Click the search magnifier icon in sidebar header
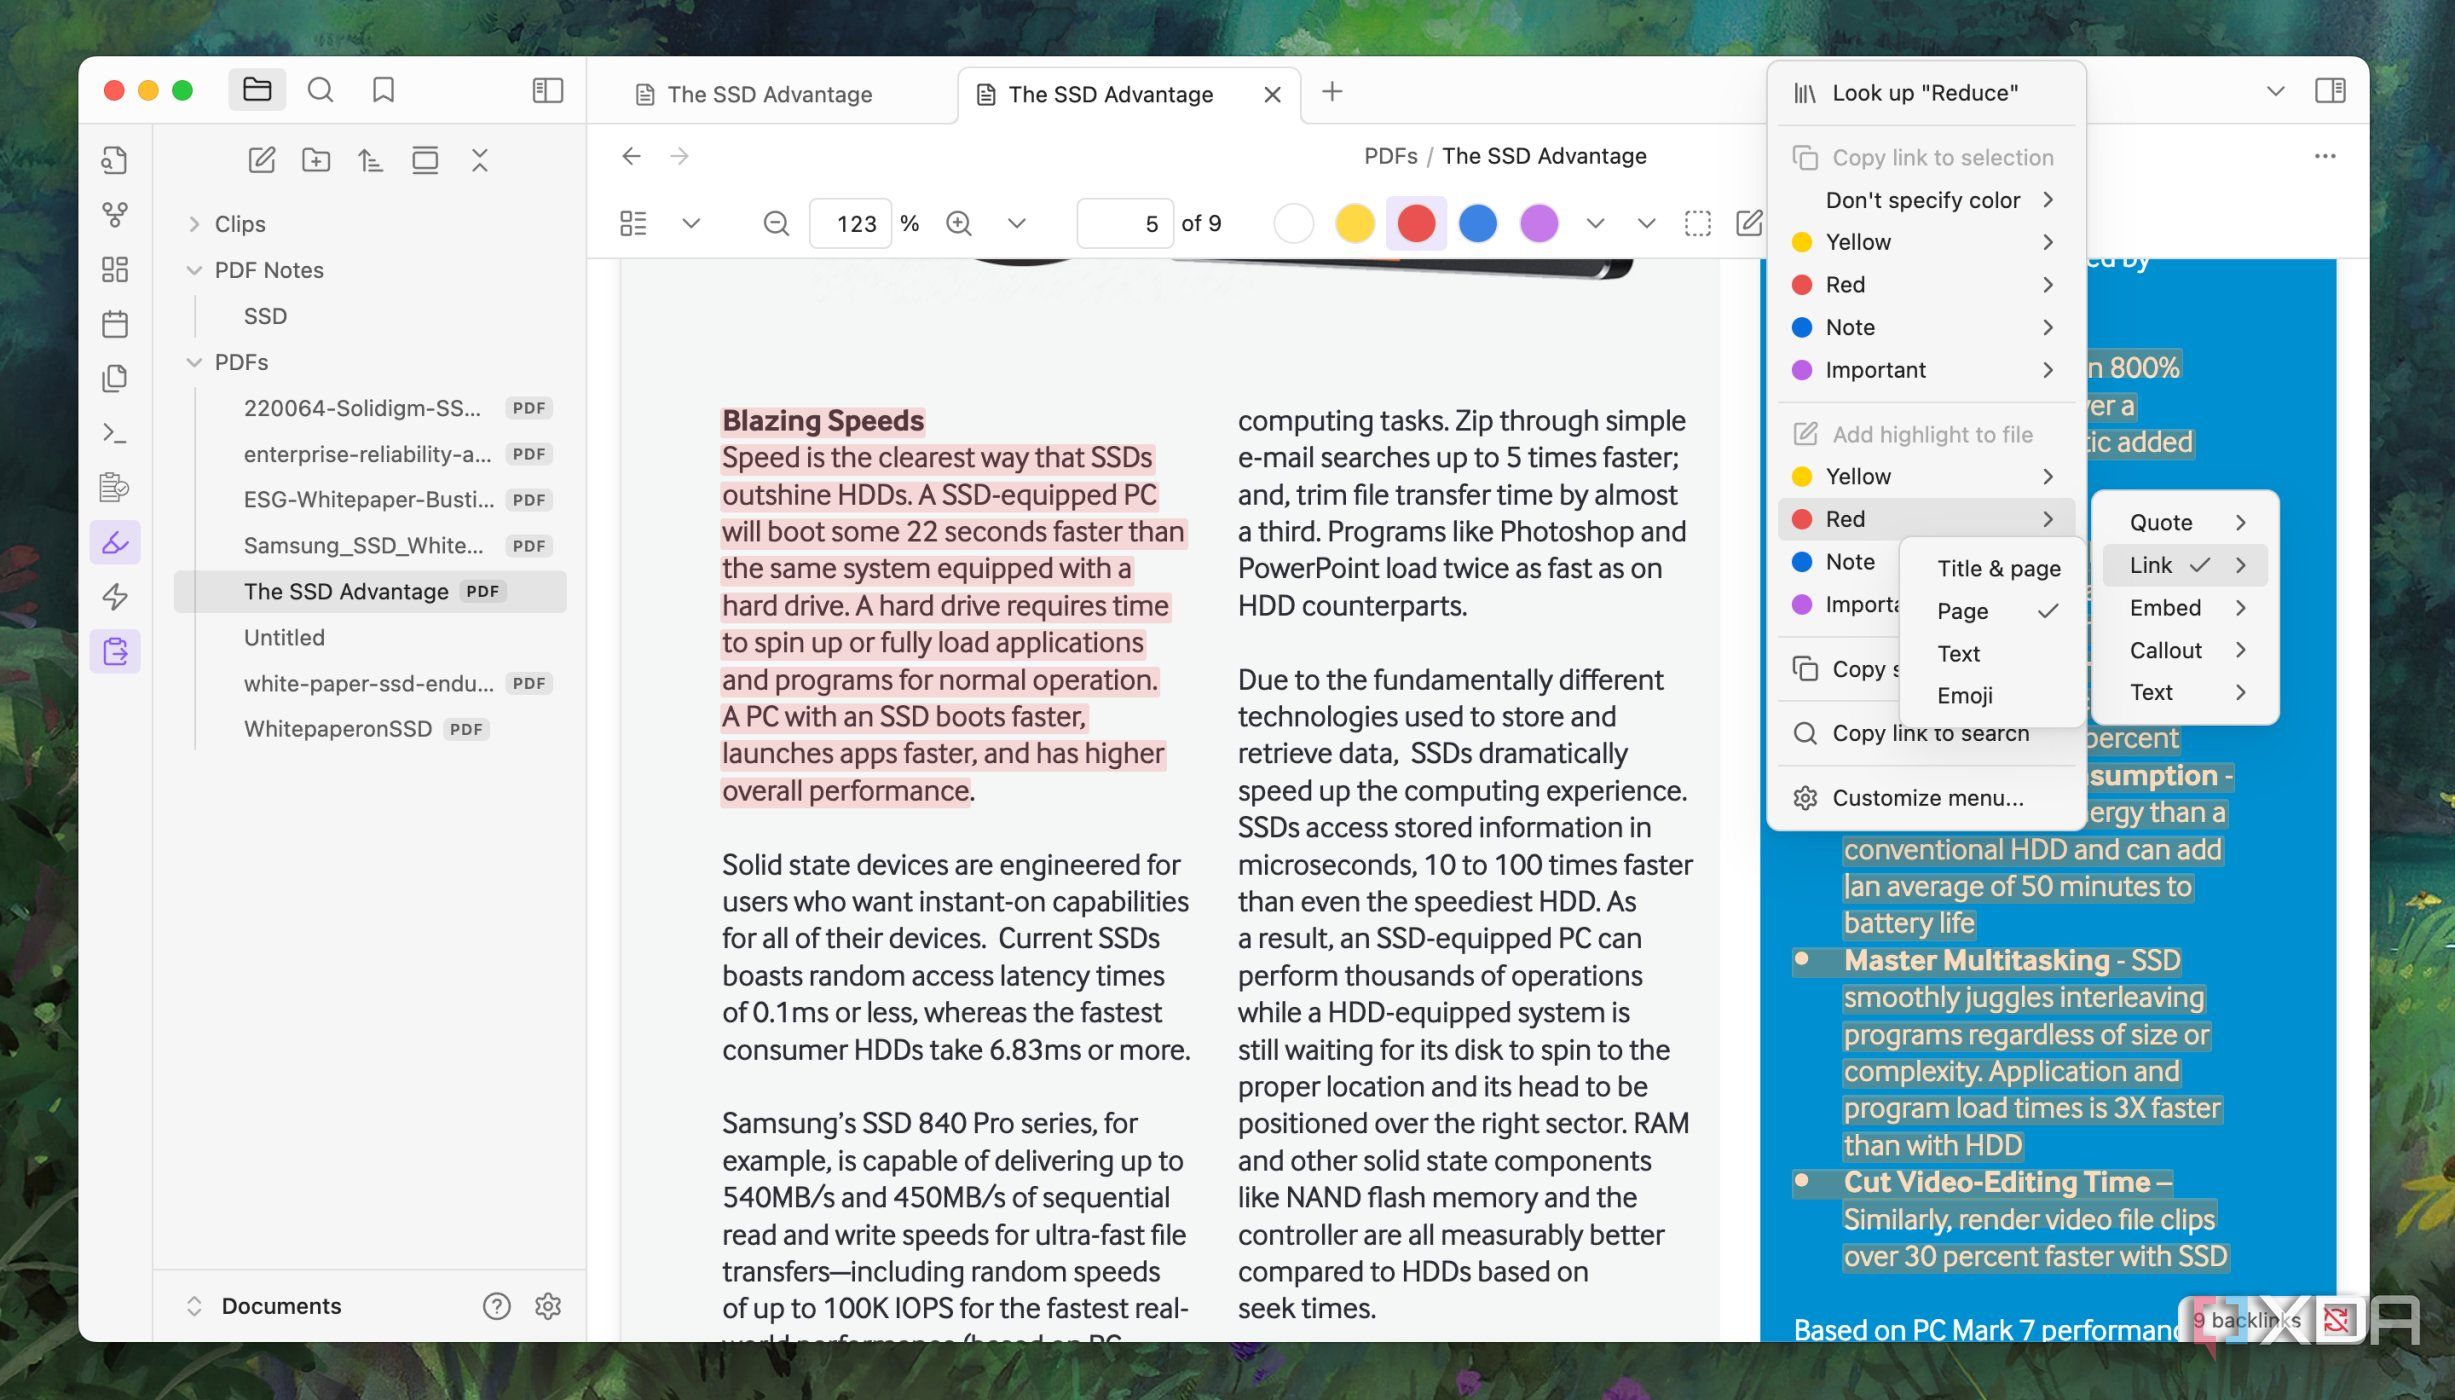The width and height of the screenshot is (2455, 1400). tap(320, 91)
